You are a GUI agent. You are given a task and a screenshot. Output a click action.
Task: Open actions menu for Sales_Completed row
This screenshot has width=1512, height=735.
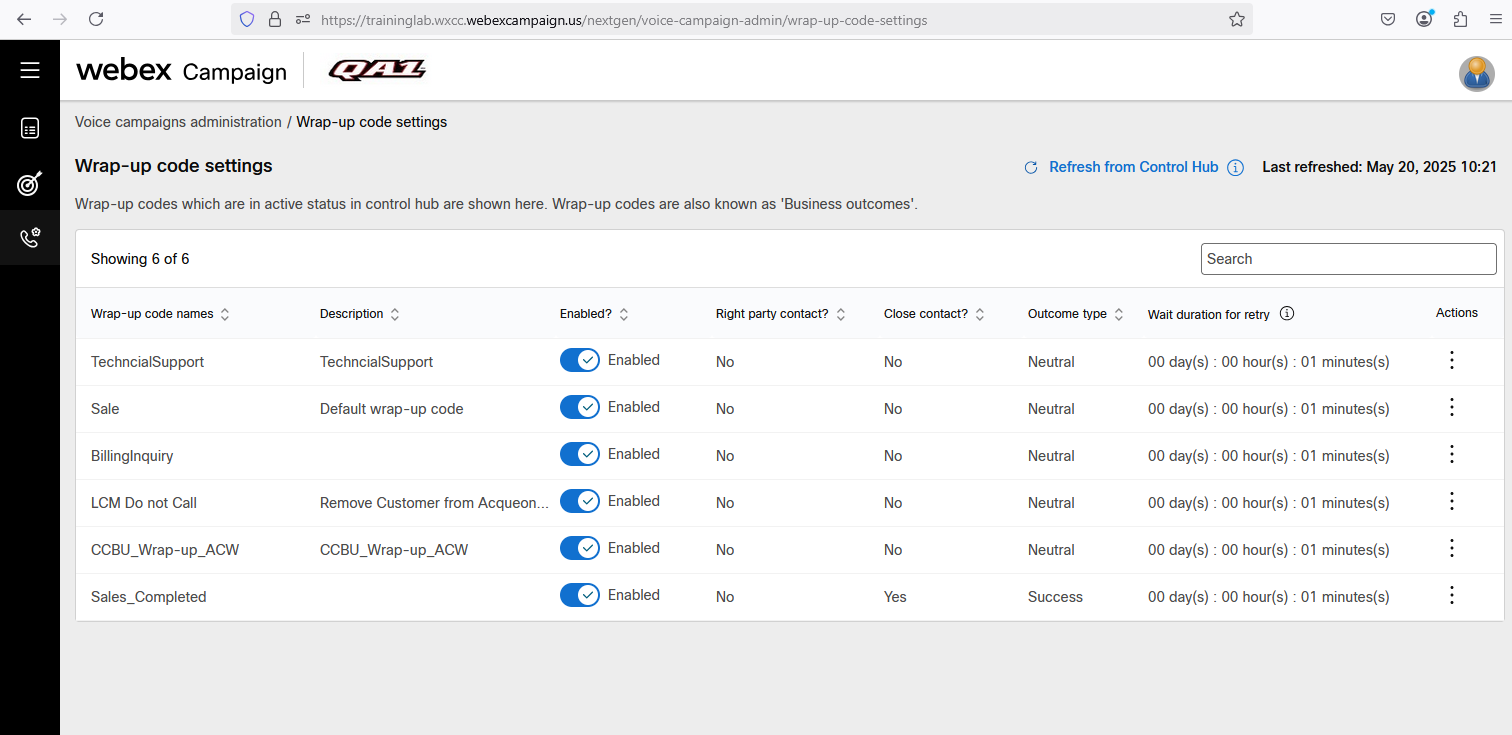pyautogui.click(x=1452, y=596)
